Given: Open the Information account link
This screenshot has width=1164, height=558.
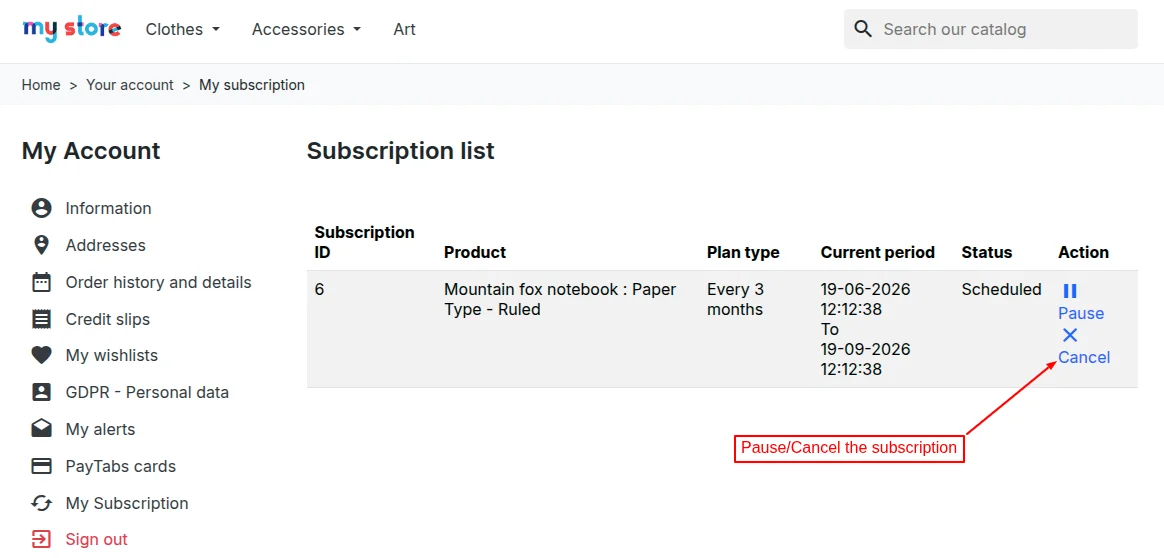Looking at the screenshot, I should click(108, 209).
